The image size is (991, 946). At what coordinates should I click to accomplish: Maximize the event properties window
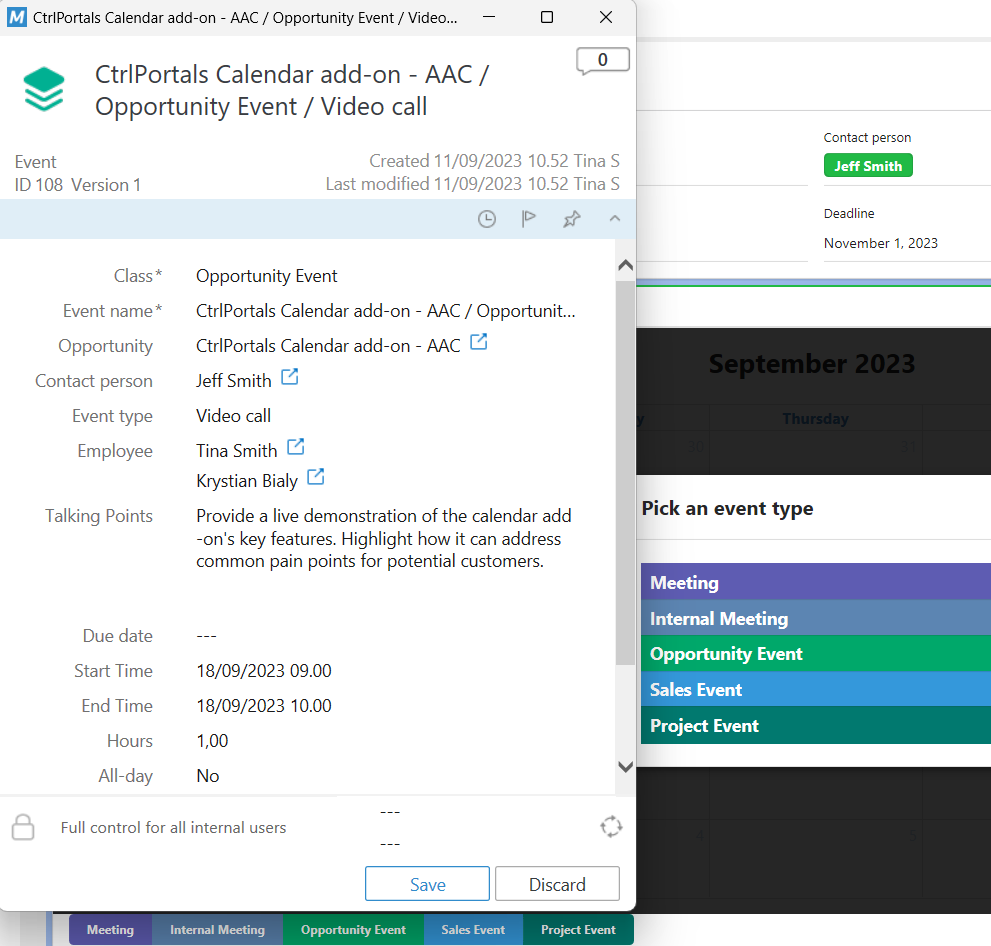click(x=547, y=17)
